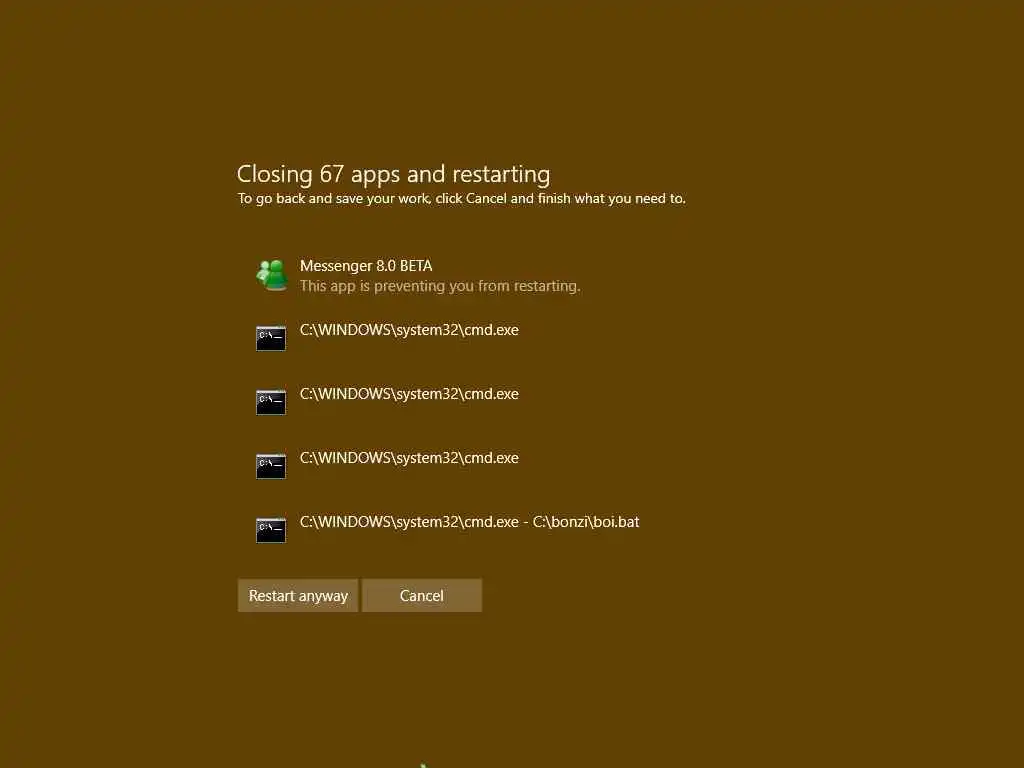
Task: Click 'This app is preventing you from restarting.'
Action: coord(440,286)
